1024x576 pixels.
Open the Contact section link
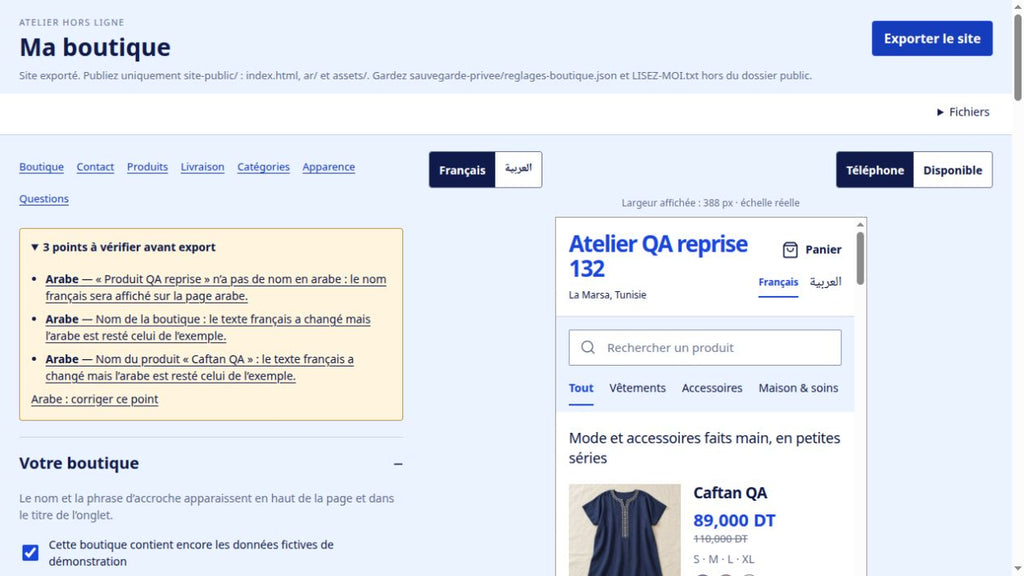95,167
